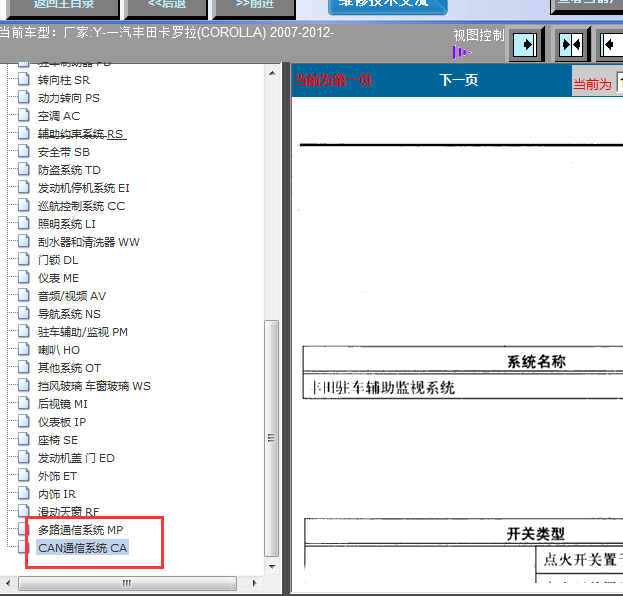Click the document icon beside 外饰 ET

(24, 475)
